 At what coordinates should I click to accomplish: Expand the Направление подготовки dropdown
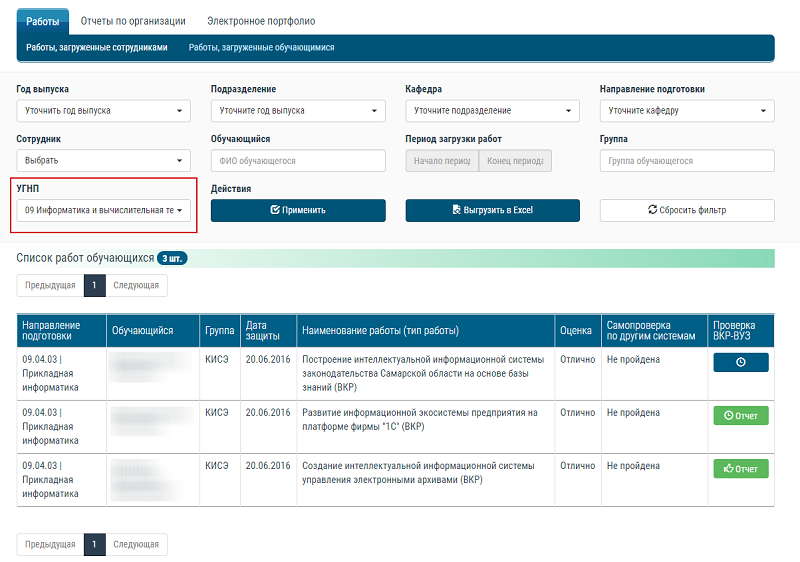[x=687, y=111]
